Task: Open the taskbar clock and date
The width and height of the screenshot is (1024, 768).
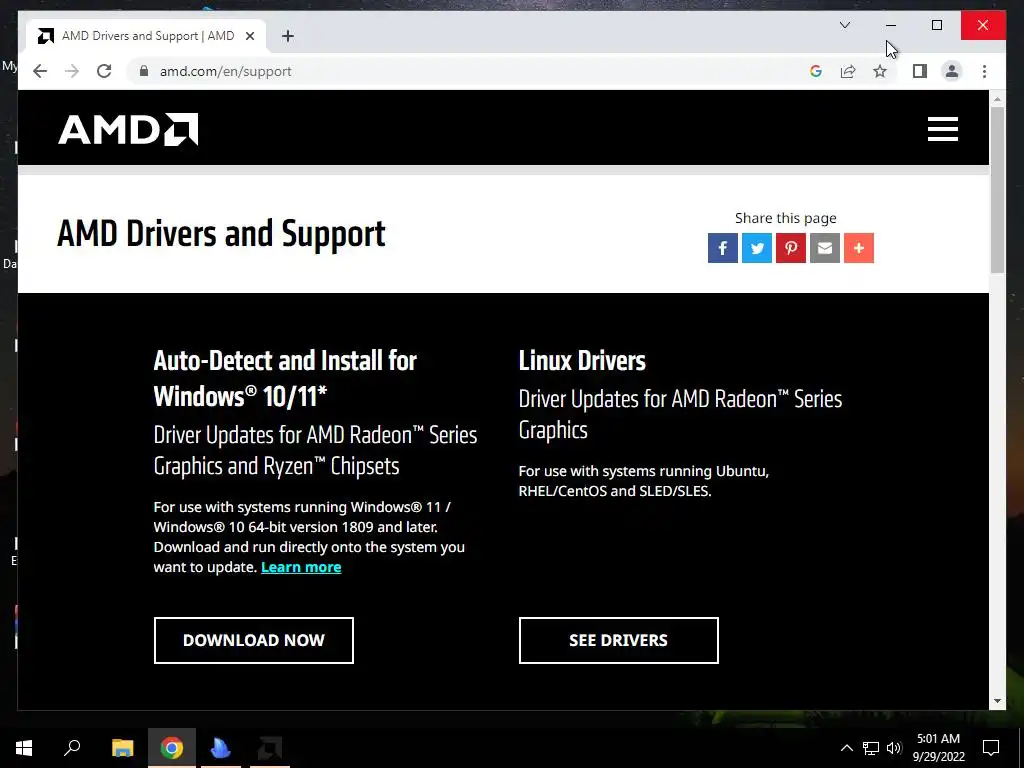Action: pyautogui.click(x=938, y=748)
